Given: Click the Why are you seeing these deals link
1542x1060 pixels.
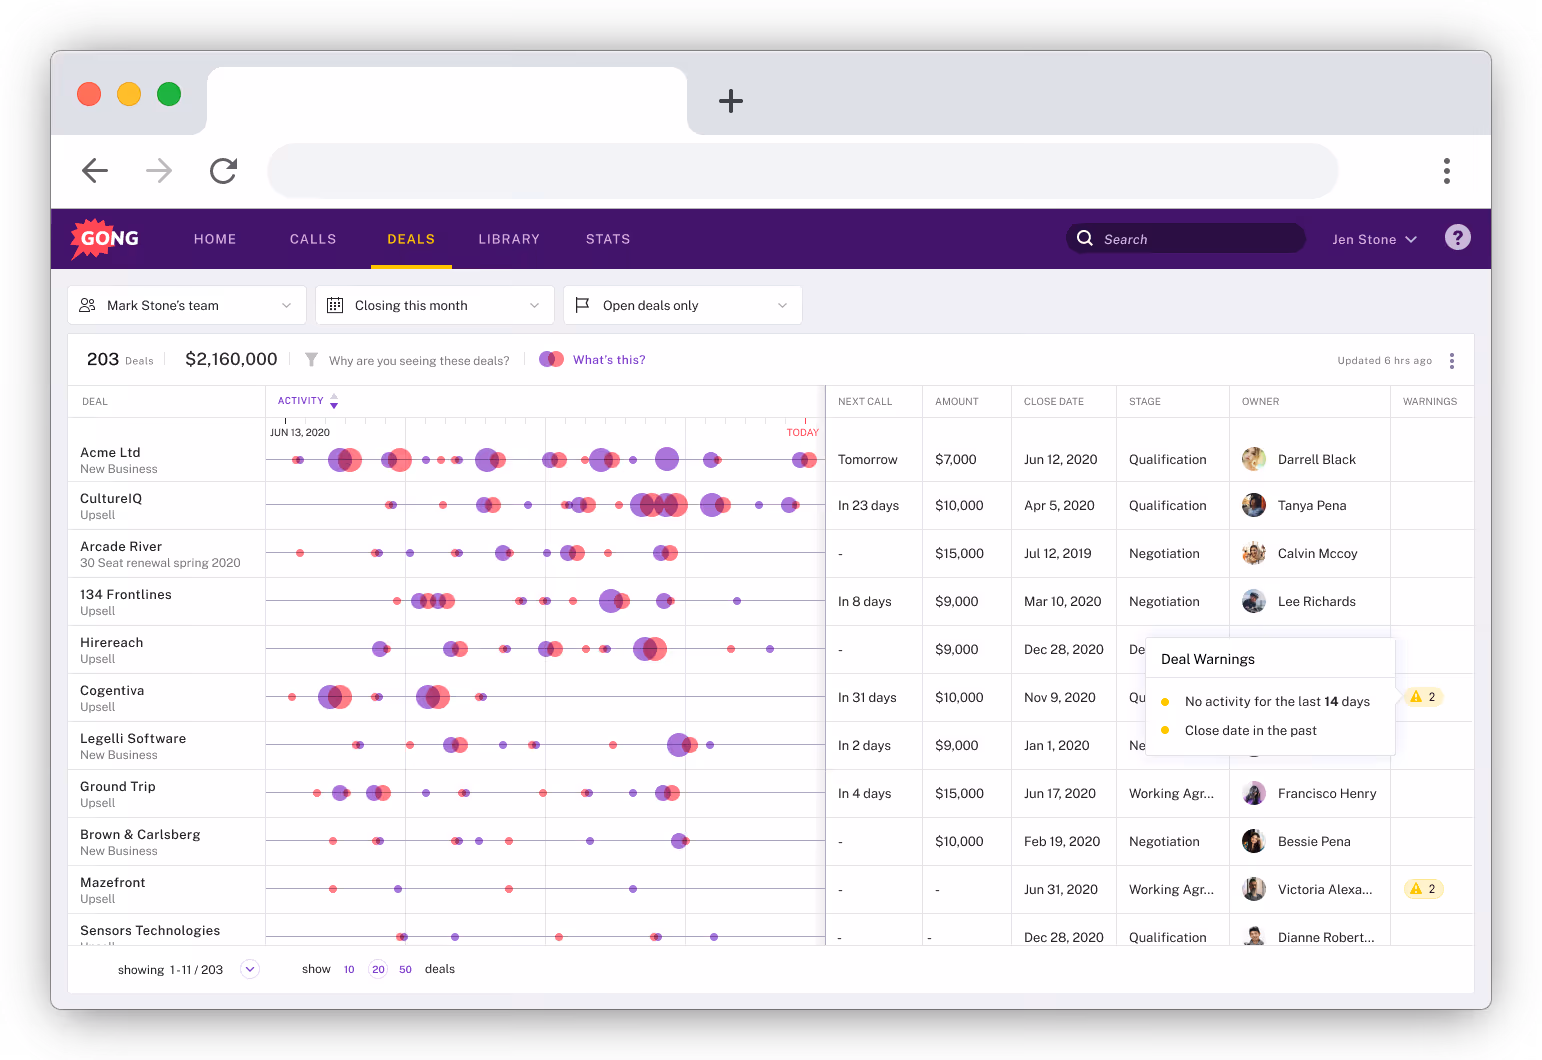Looking at the screenshot, I should pyautogui.click(x=418, y=360).
